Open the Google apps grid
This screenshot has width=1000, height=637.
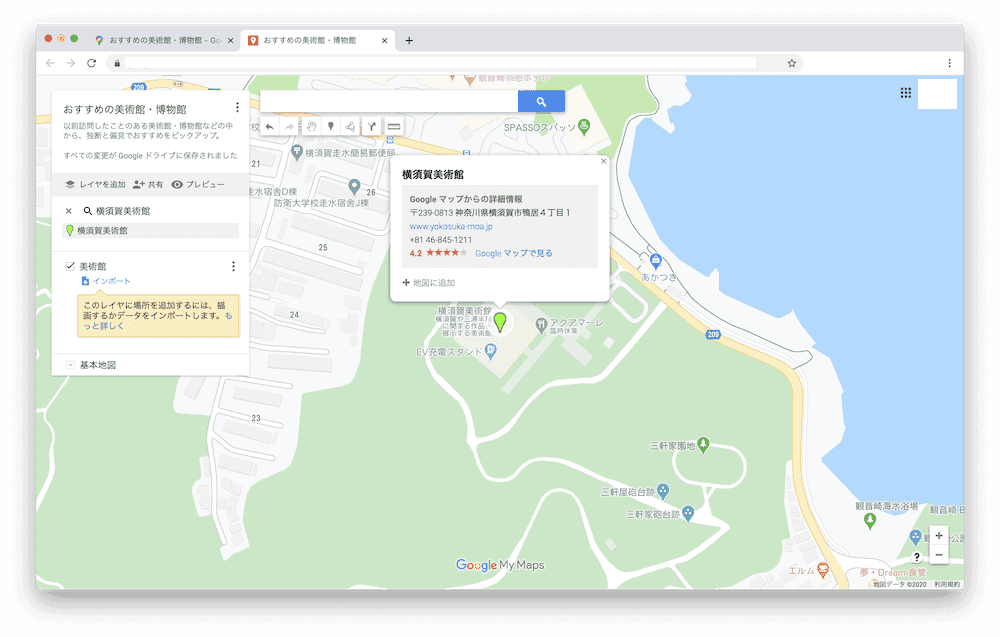click(x=905, y=93)
